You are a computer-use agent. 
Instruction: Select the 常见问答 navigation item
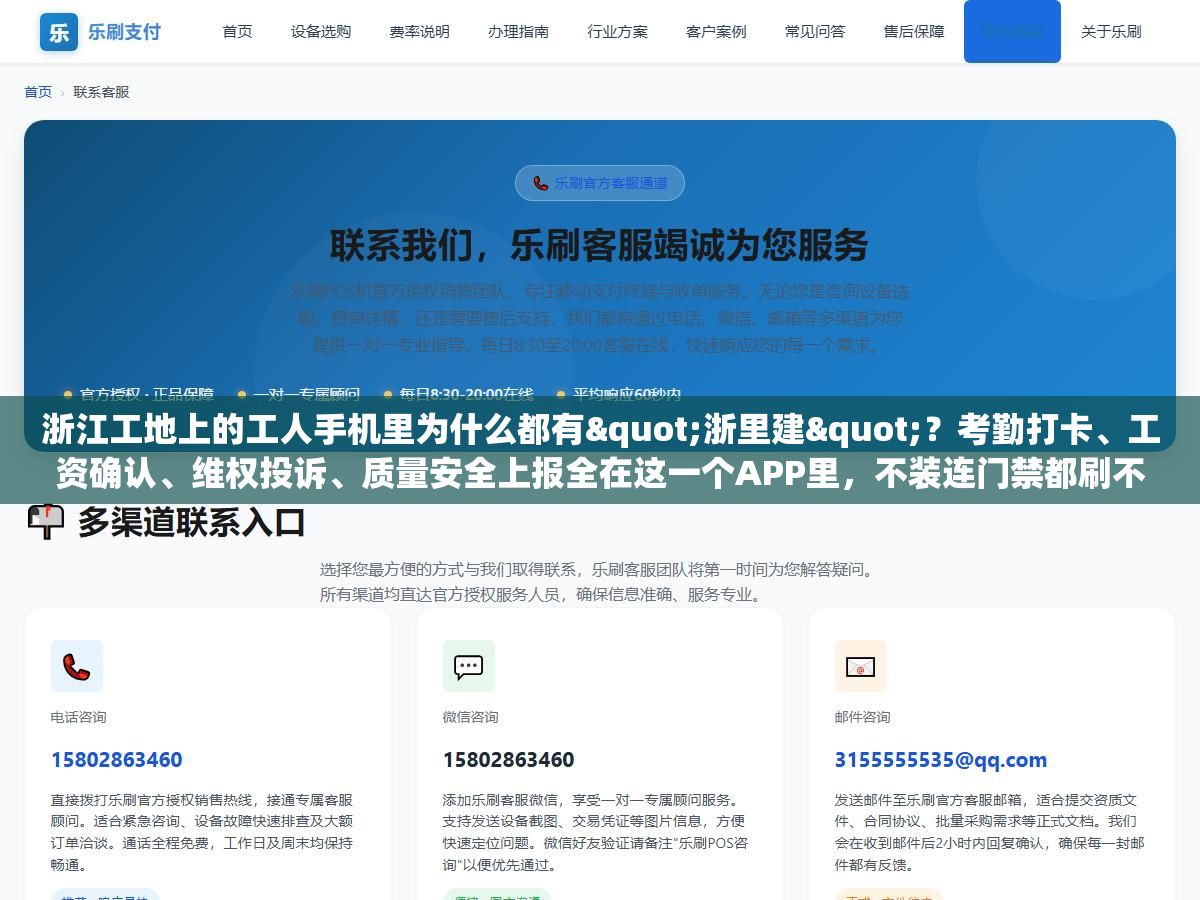(x=815, y=32)
